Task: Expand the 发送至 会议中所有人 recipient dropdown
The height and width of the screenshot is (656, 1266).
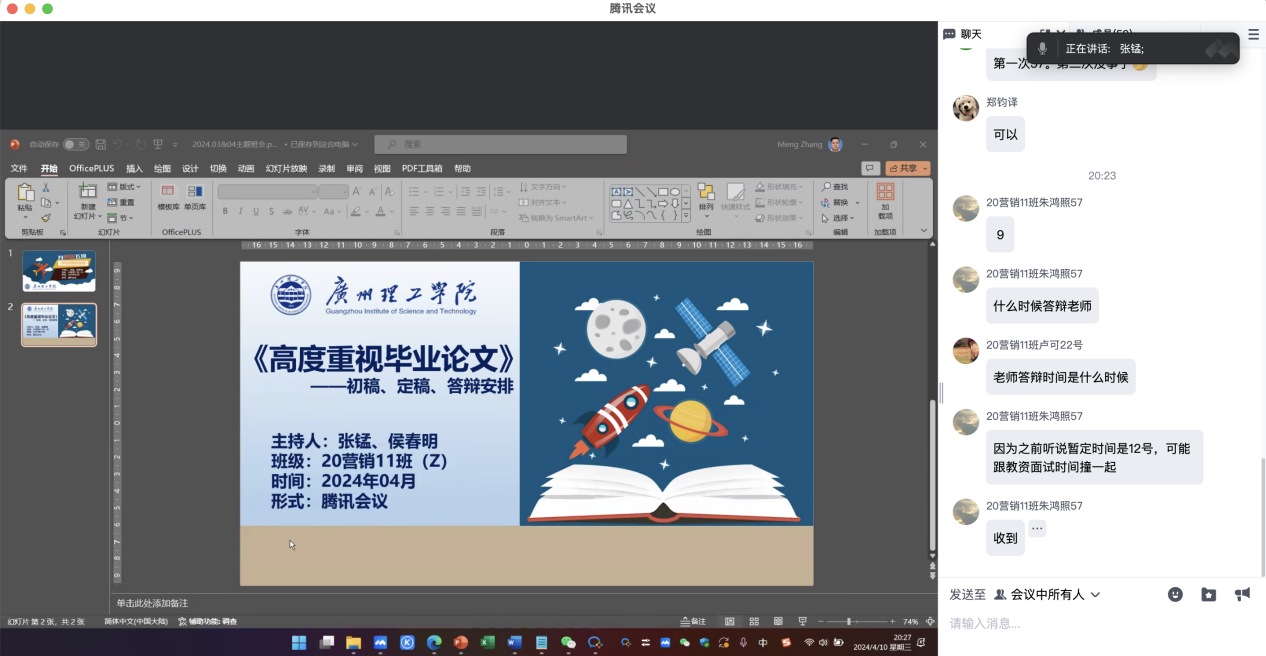Action: point(1094,594)
